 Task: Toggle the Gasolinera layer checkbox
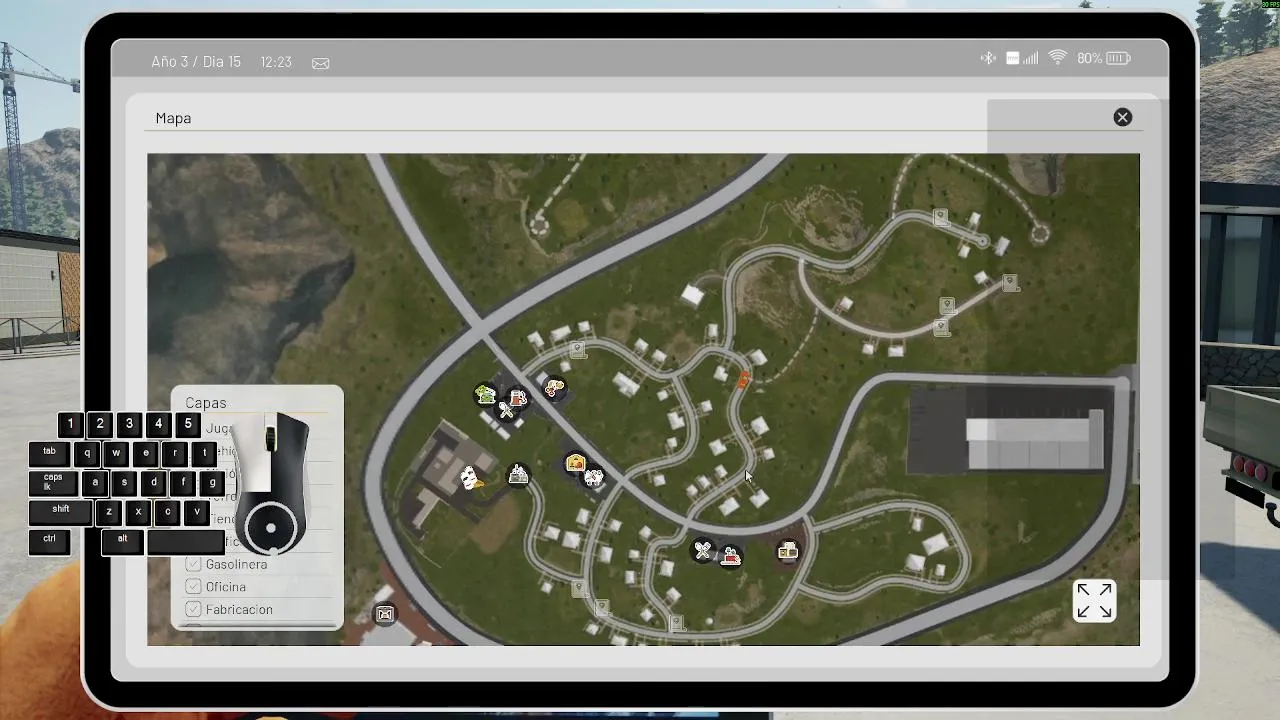pos(193,564)
